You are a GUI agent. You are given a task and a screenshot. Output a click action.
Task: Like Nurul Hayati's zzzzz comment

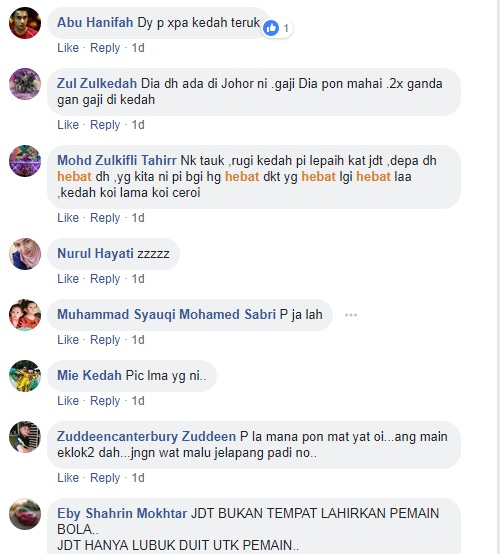point(68,279)
